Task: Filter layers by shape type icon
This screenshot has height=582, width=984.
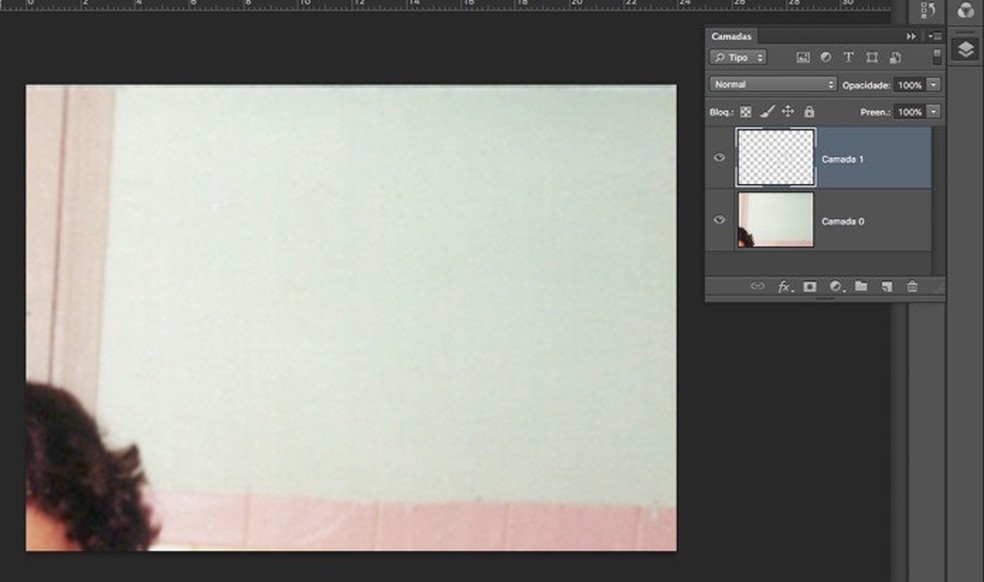Action: click(x=872, y=57)
